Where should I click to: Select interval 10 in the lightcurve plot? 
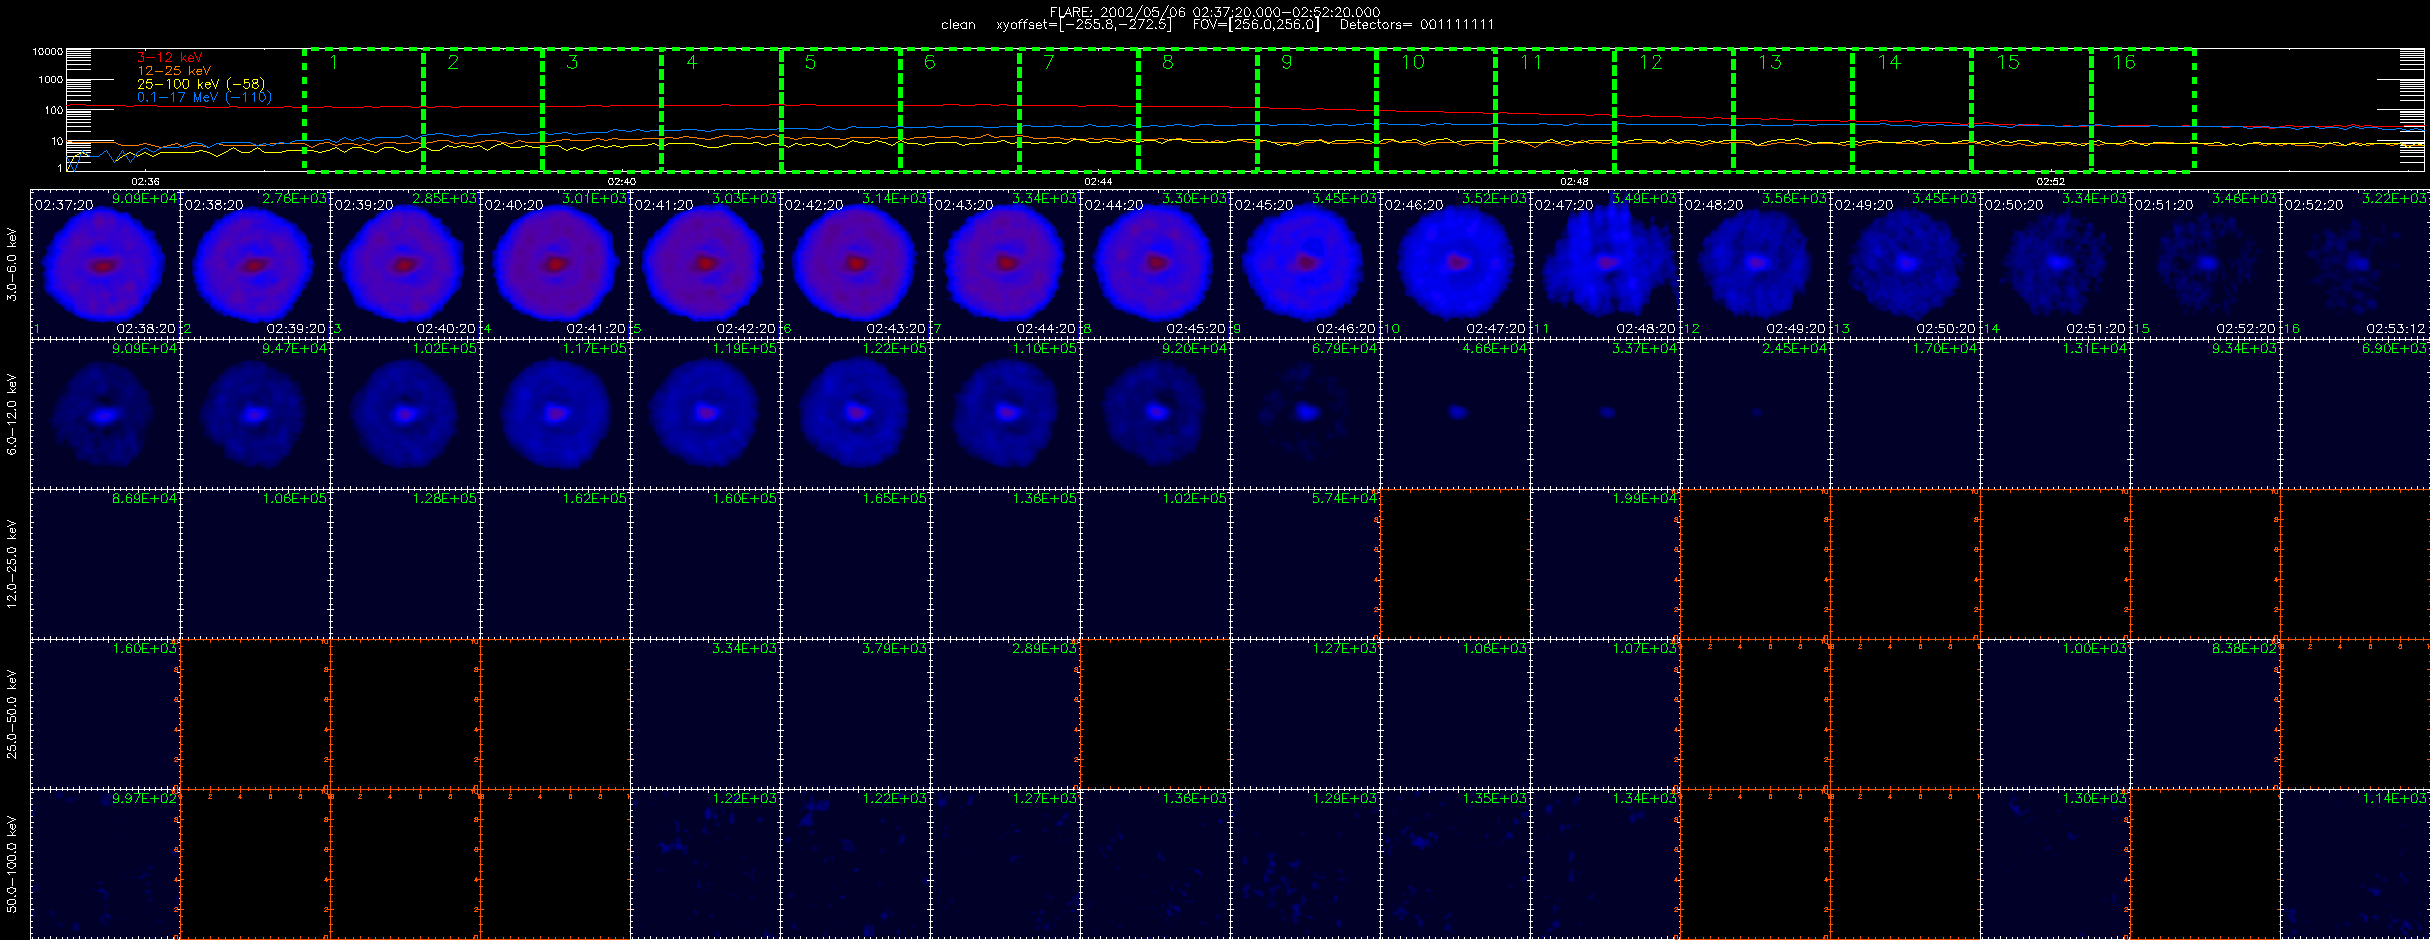pyautogui.click(x=1436, y=110)
